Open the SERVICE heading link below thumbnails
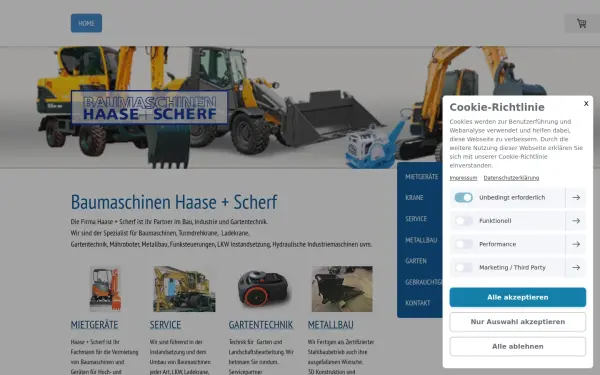Screen dimensions: 600x375 [x=165, y=325]
